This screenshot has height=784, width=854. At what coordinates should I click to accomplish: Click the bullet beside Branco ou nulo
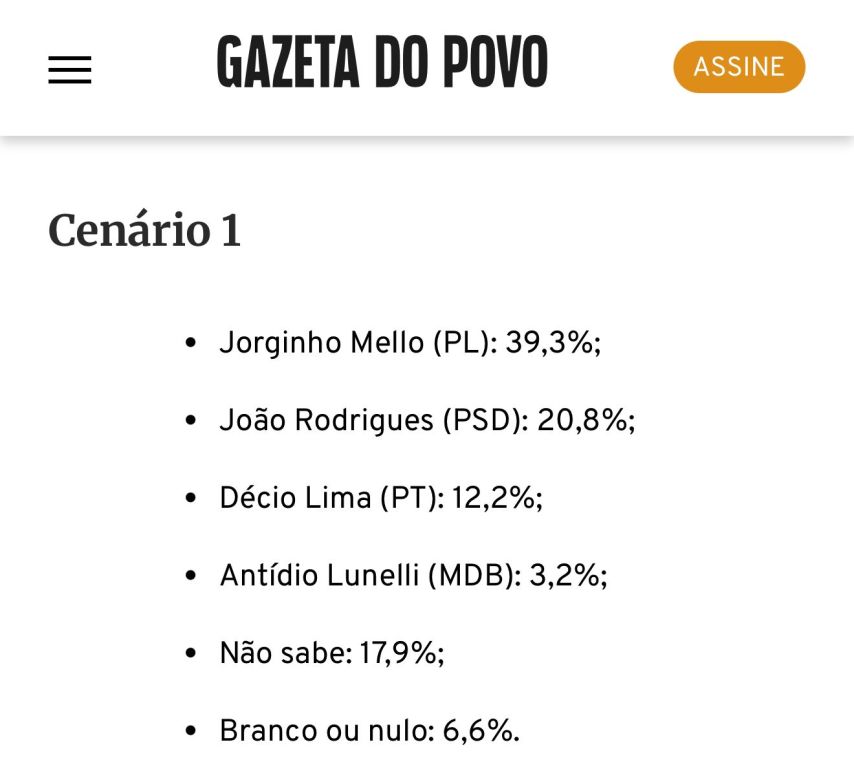[191, 731]
